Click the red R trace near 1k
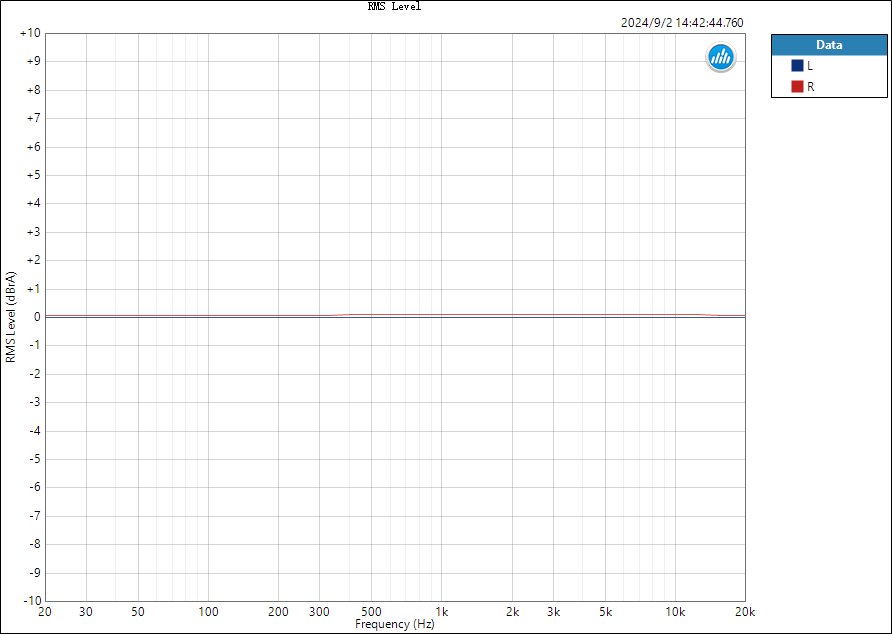 [441, 315]
